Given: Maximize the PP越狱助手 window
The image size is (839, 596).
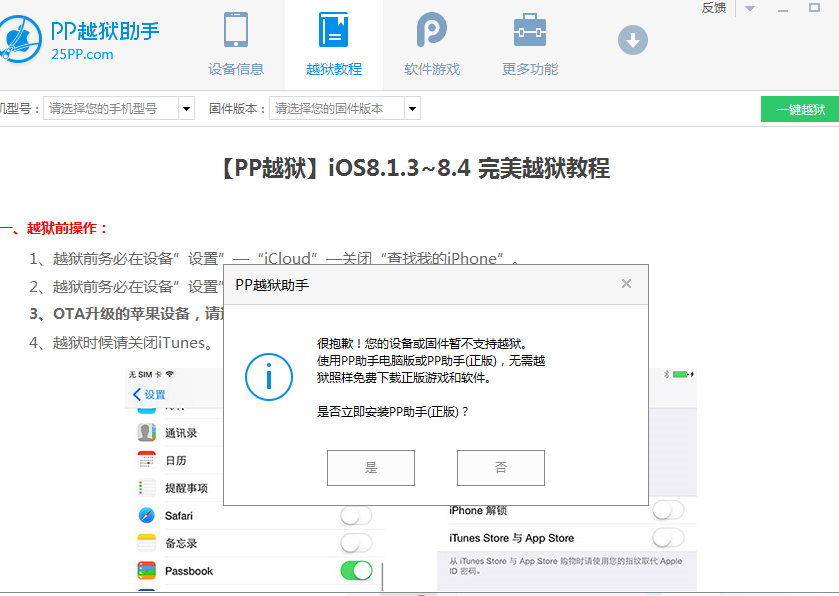Looking at the screenshot, I should 814,7.
